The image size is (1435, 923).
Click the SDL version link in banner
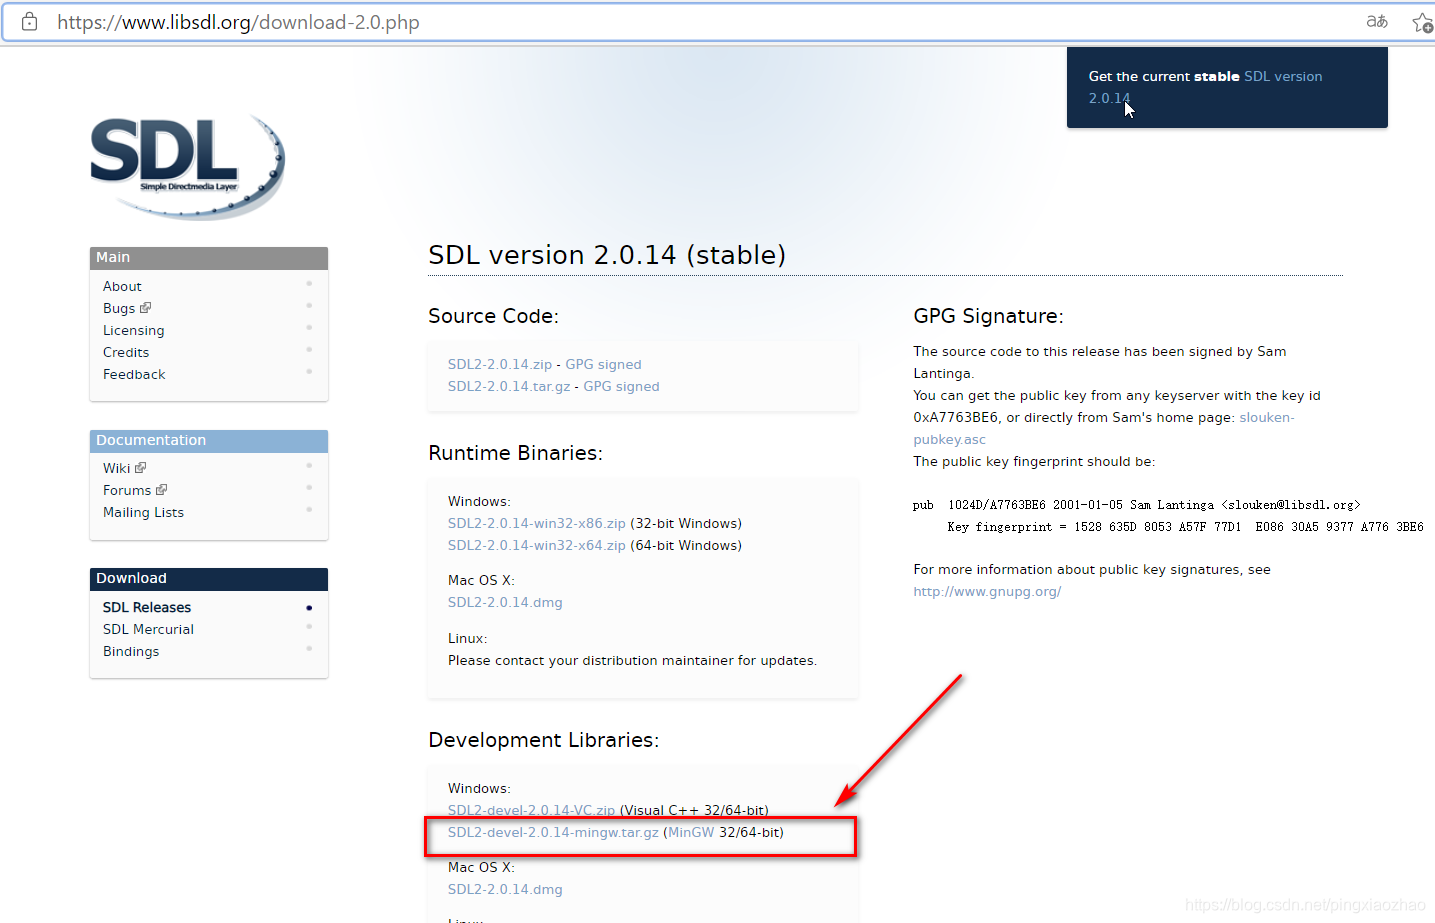click(x=1283, y=76)
